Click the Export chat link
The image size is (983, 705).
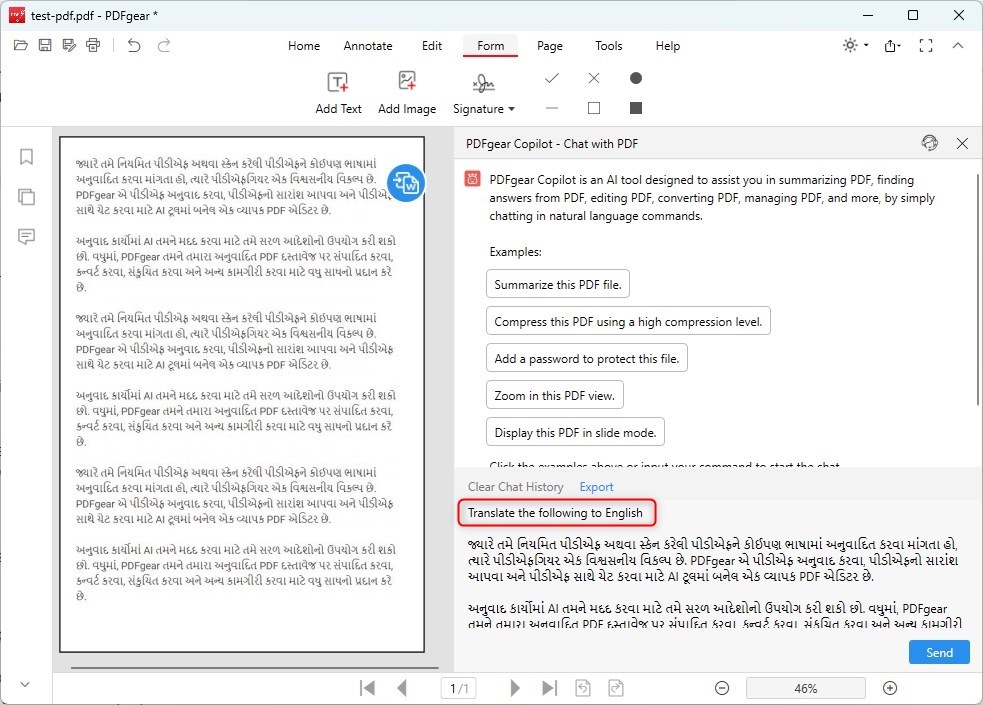(x=596, y=487)
